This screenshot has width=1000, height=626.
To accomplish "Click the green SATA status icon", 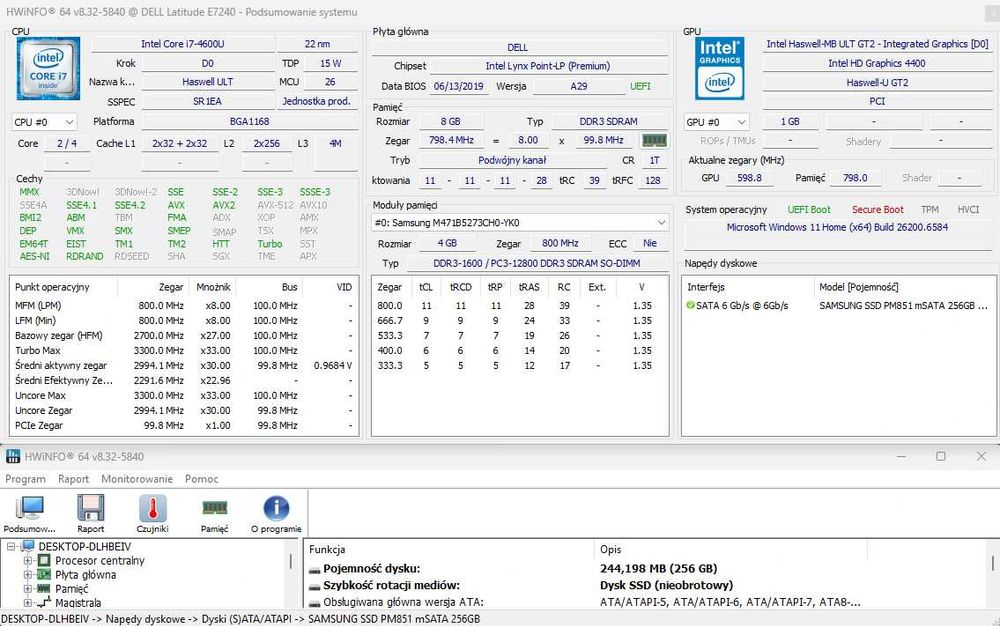I will click(690, 305).
